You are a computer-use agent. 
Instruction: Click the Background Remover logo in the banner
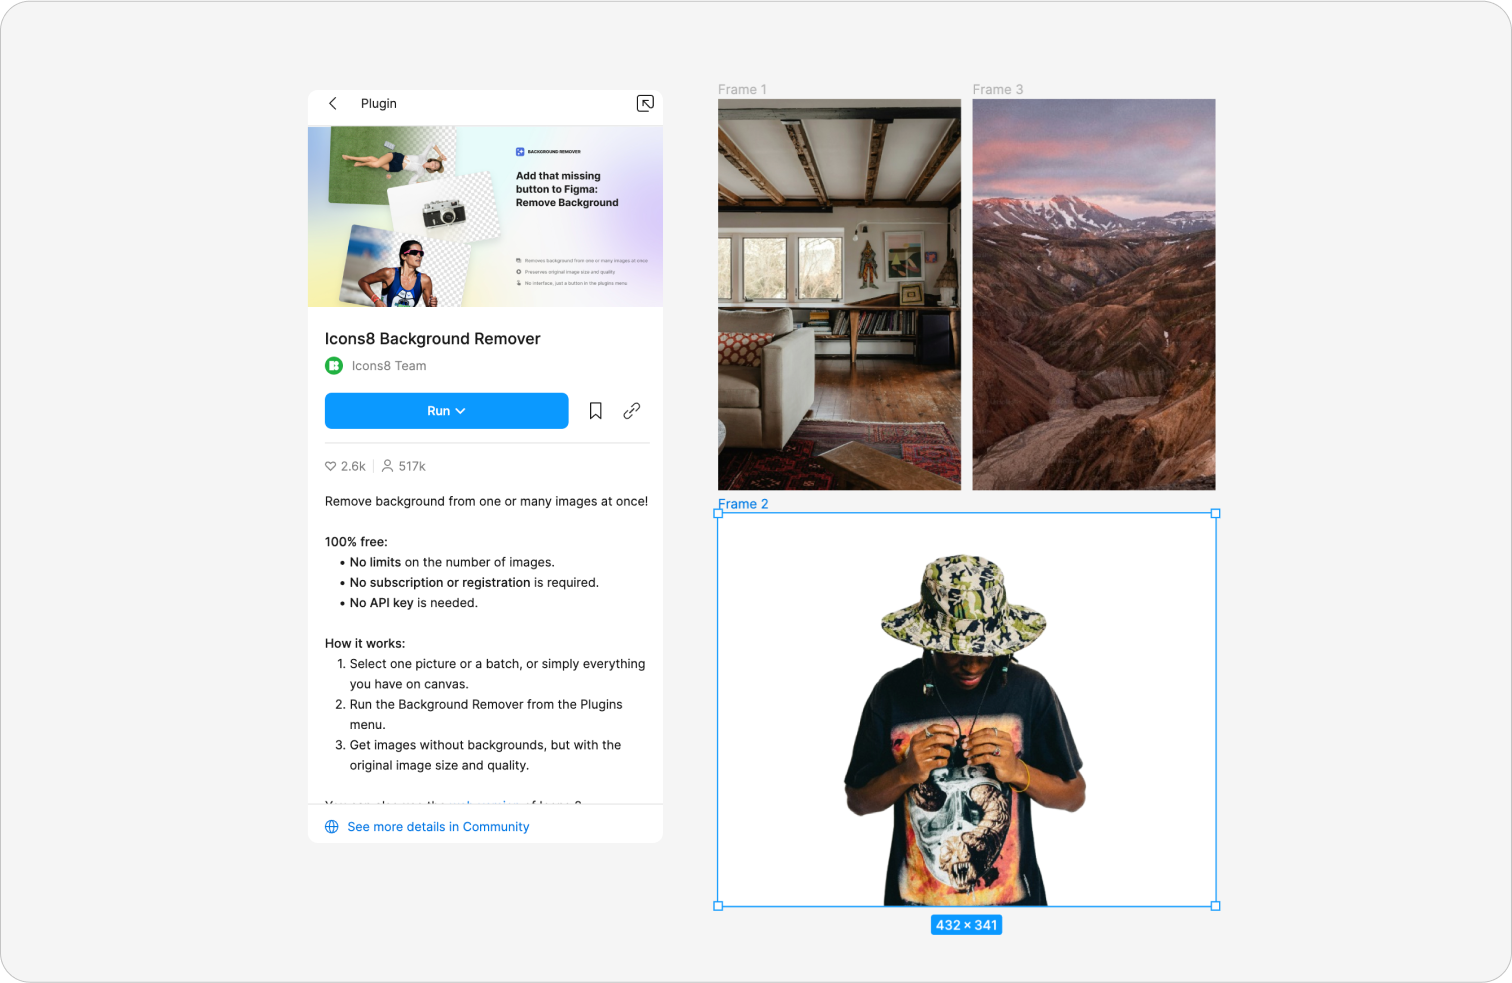521,150
